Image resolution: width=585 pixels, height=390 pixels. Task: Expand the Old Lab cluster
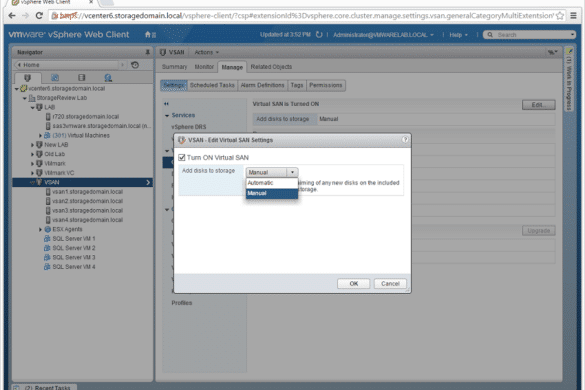[x=32, y=154]
